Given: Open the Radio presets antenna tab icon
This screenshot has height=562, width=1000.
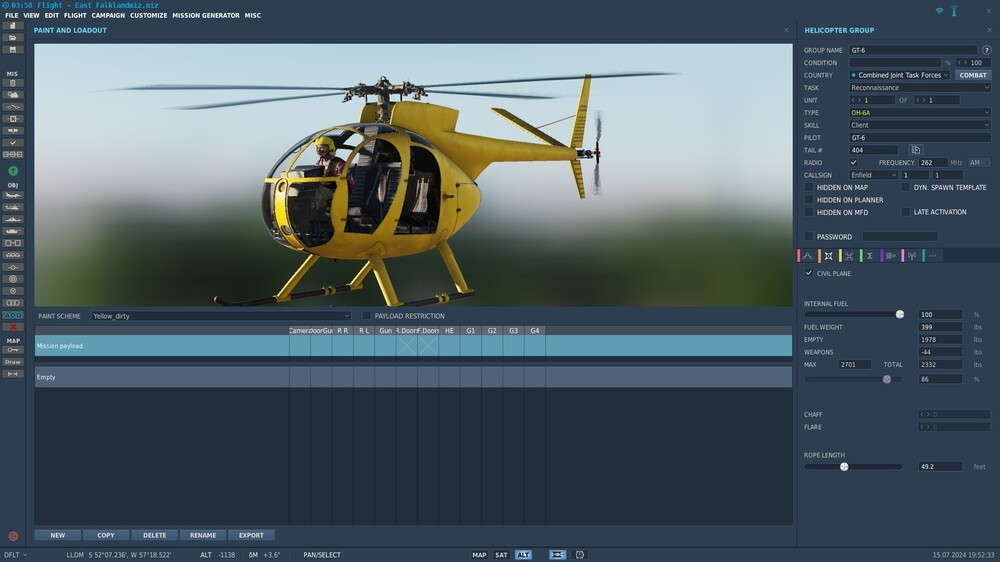Looking at the screenshot, I should click(911, 256).
